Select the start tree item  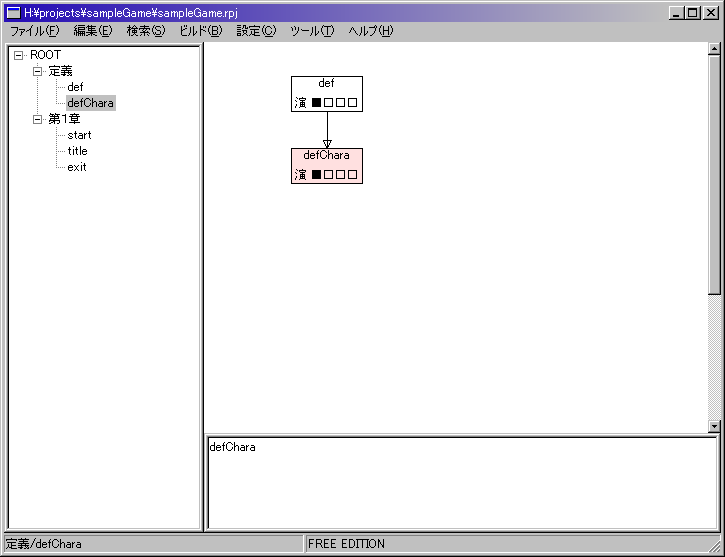coord(80,135)
